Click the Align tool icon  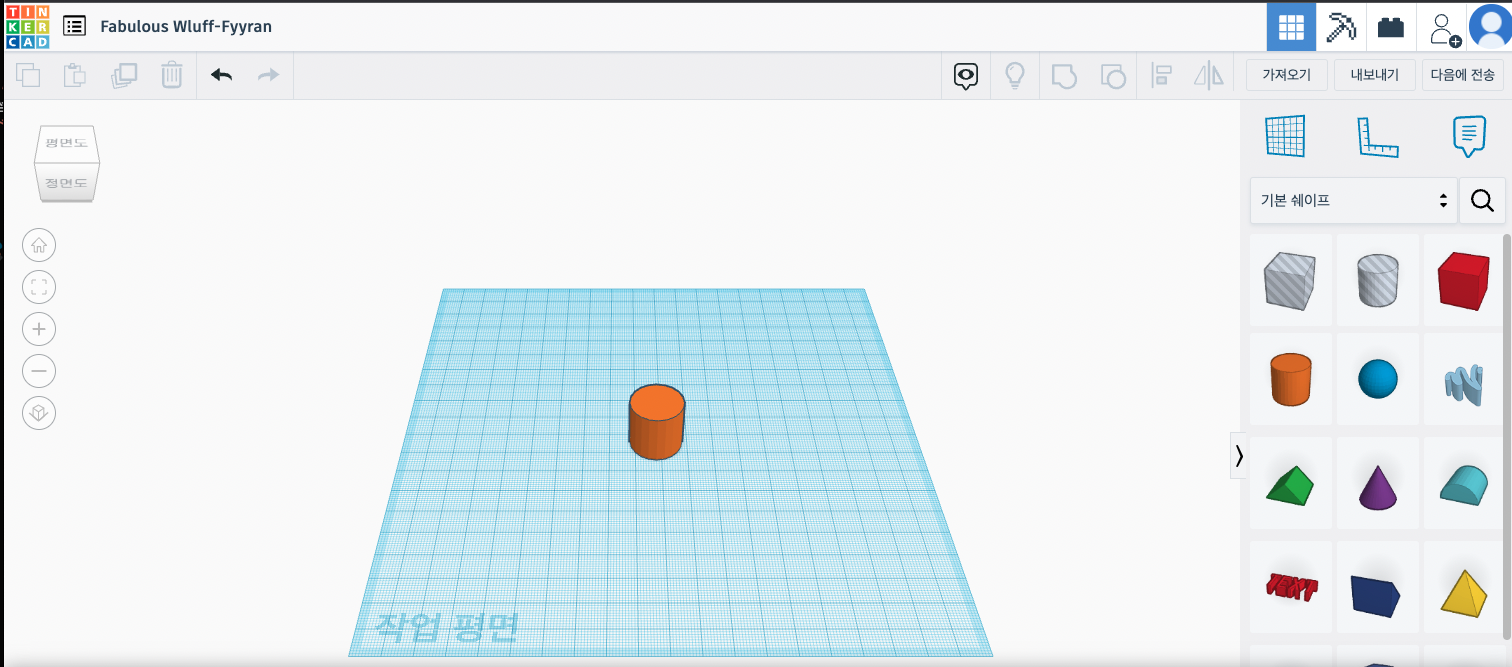tap(1161, 75)
